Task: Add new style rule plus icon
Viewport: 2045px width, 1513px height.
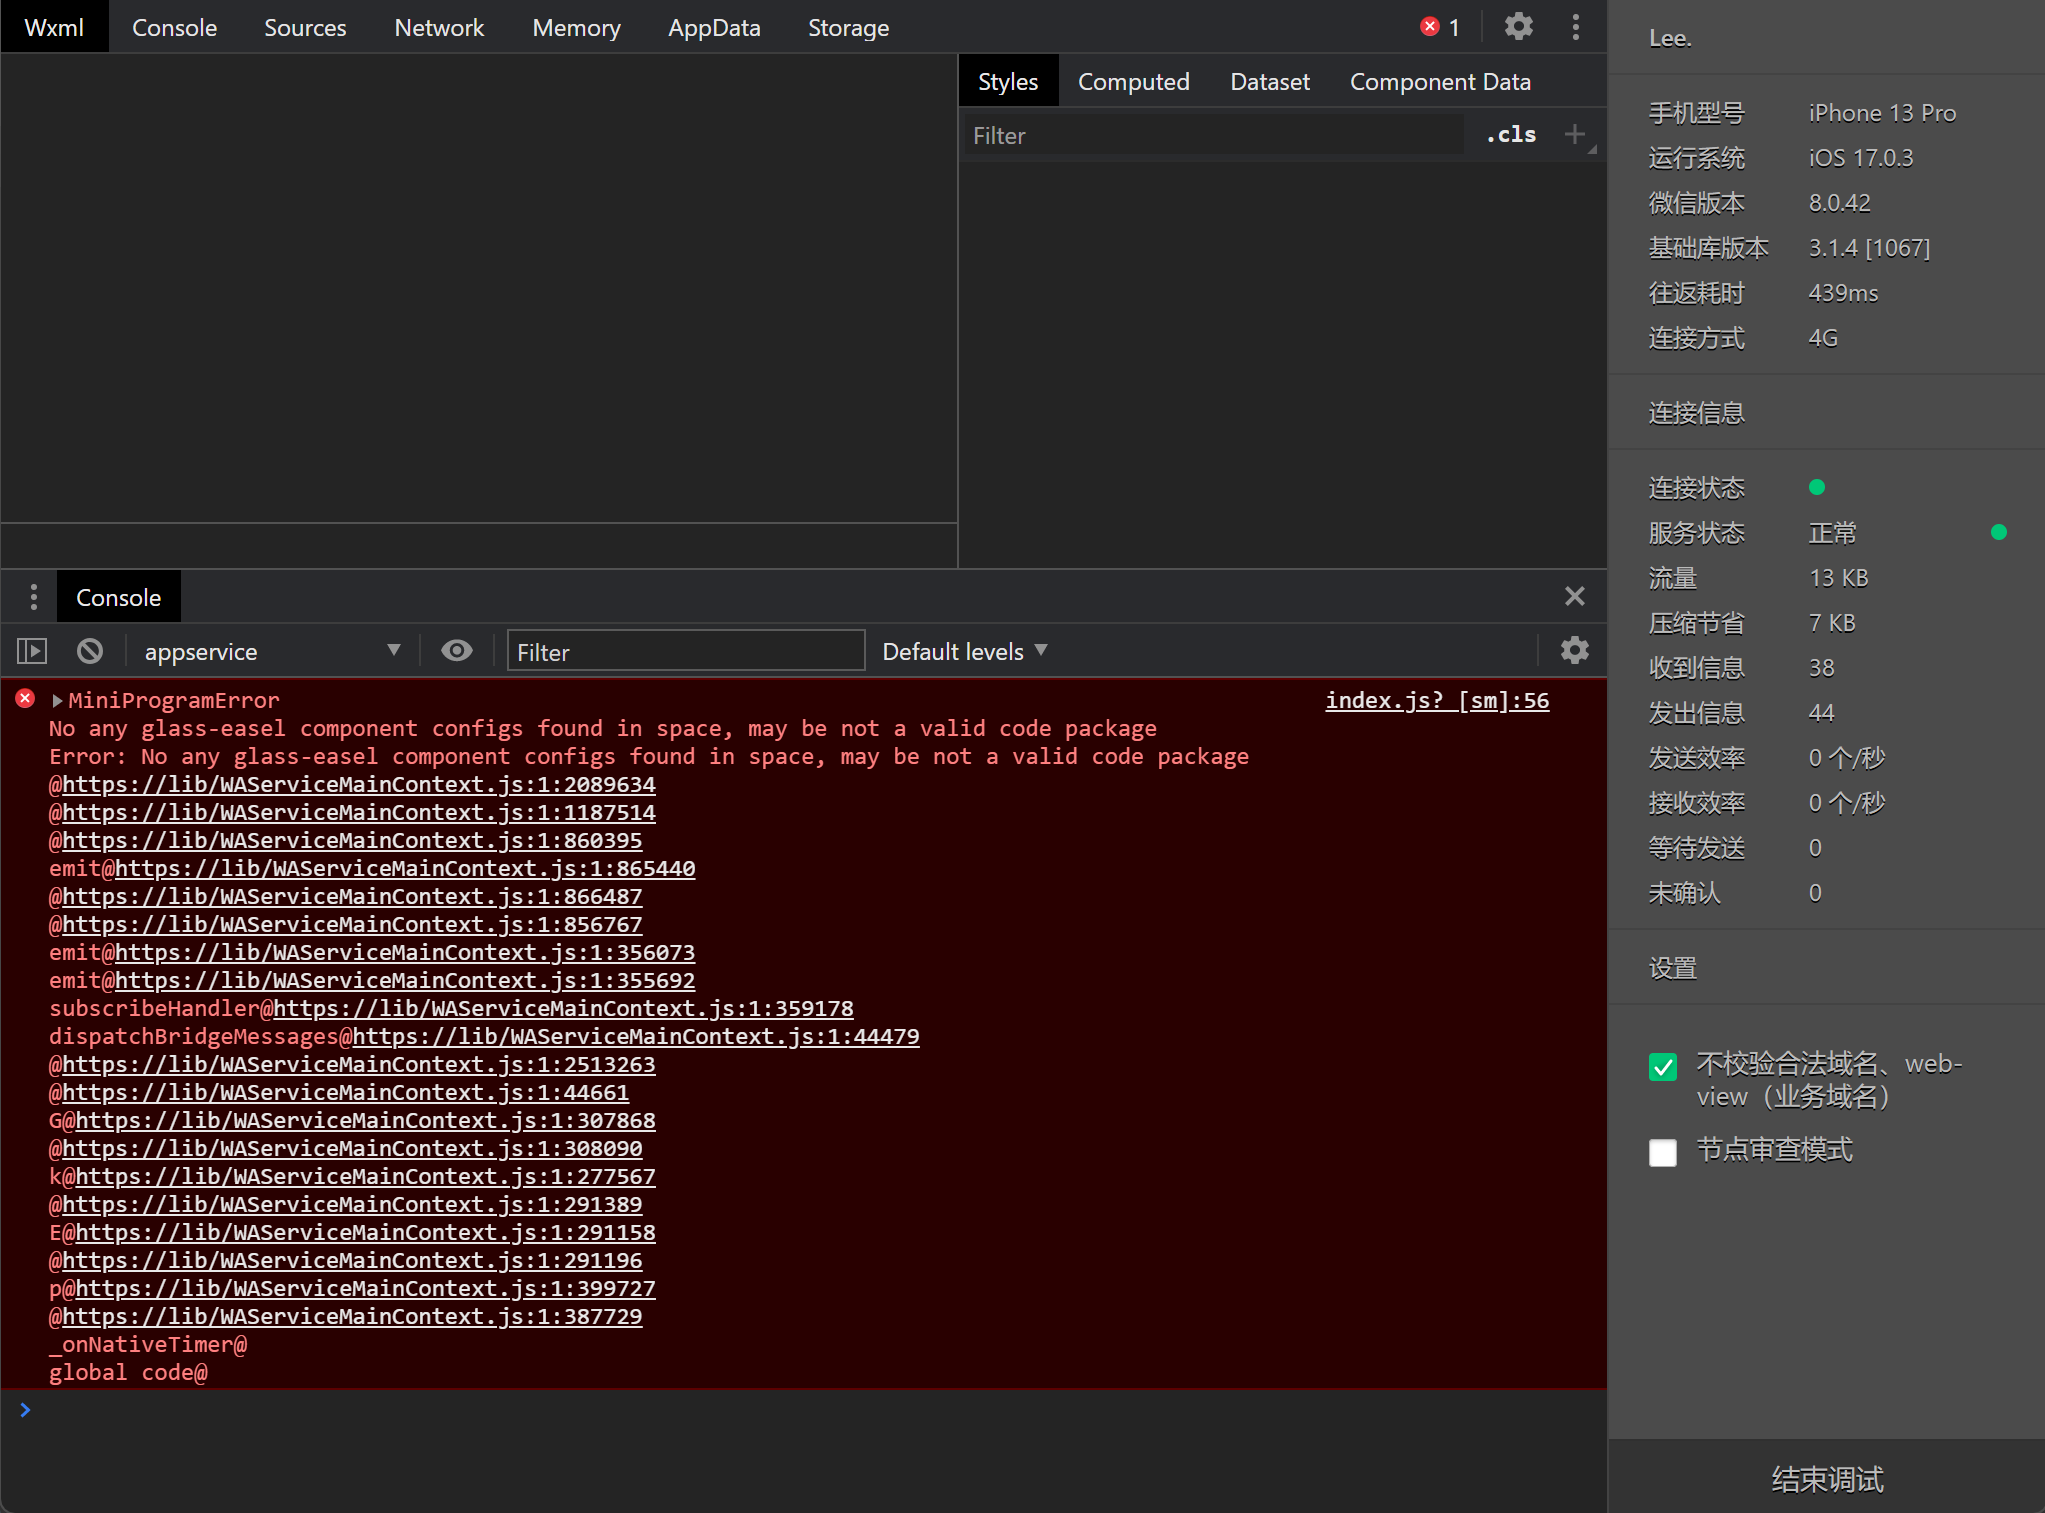Action: (1574, 134)
